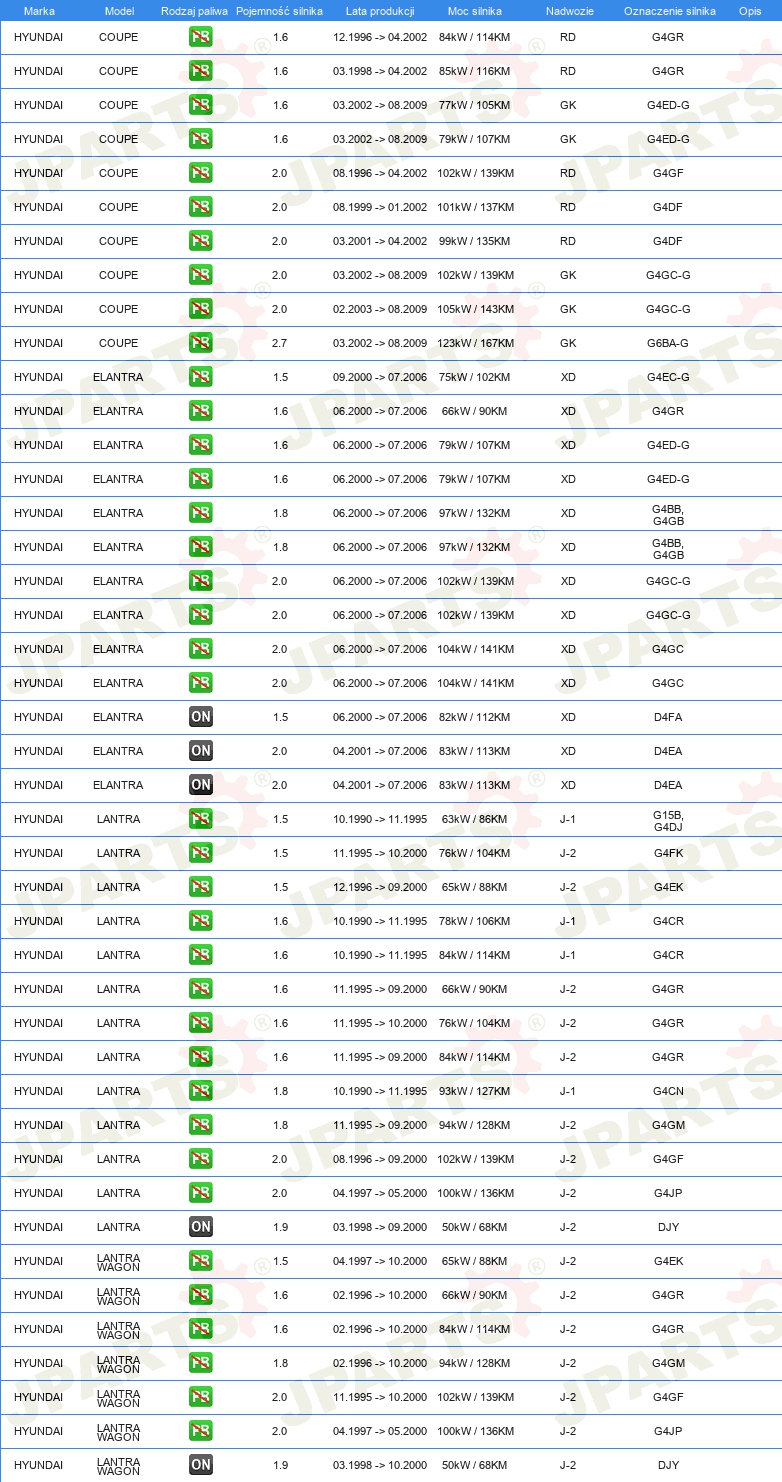The height and width of the screenshot is (1482, 782).
Task: Click the petrol icon in the Lantra Wagon 84kW / 114KM row
Action: coord(201,1329)
